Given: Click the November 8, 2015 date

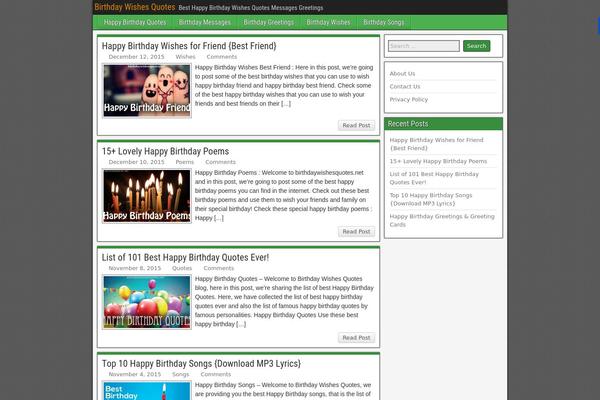Looking at the screenshot, I should pyautogui.click(x=135, y=268).
